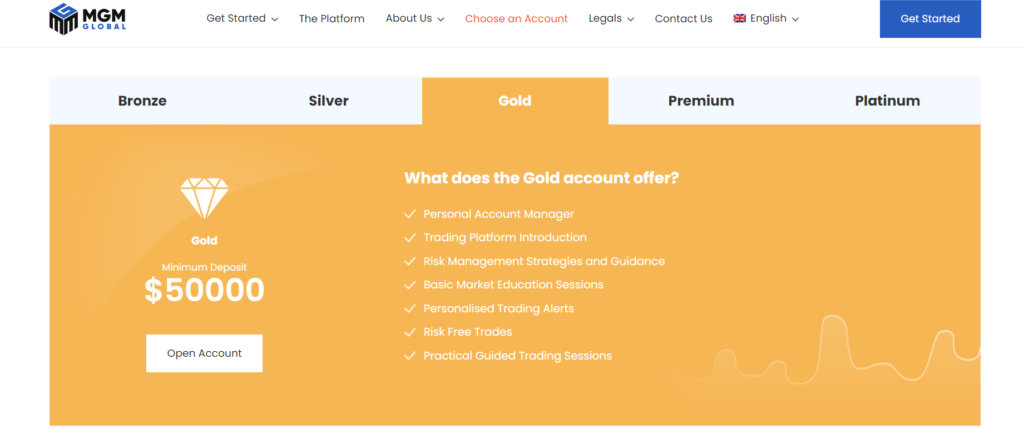
Task: Click checkmark beside Personal Account Manager
Action: point(409,214)
